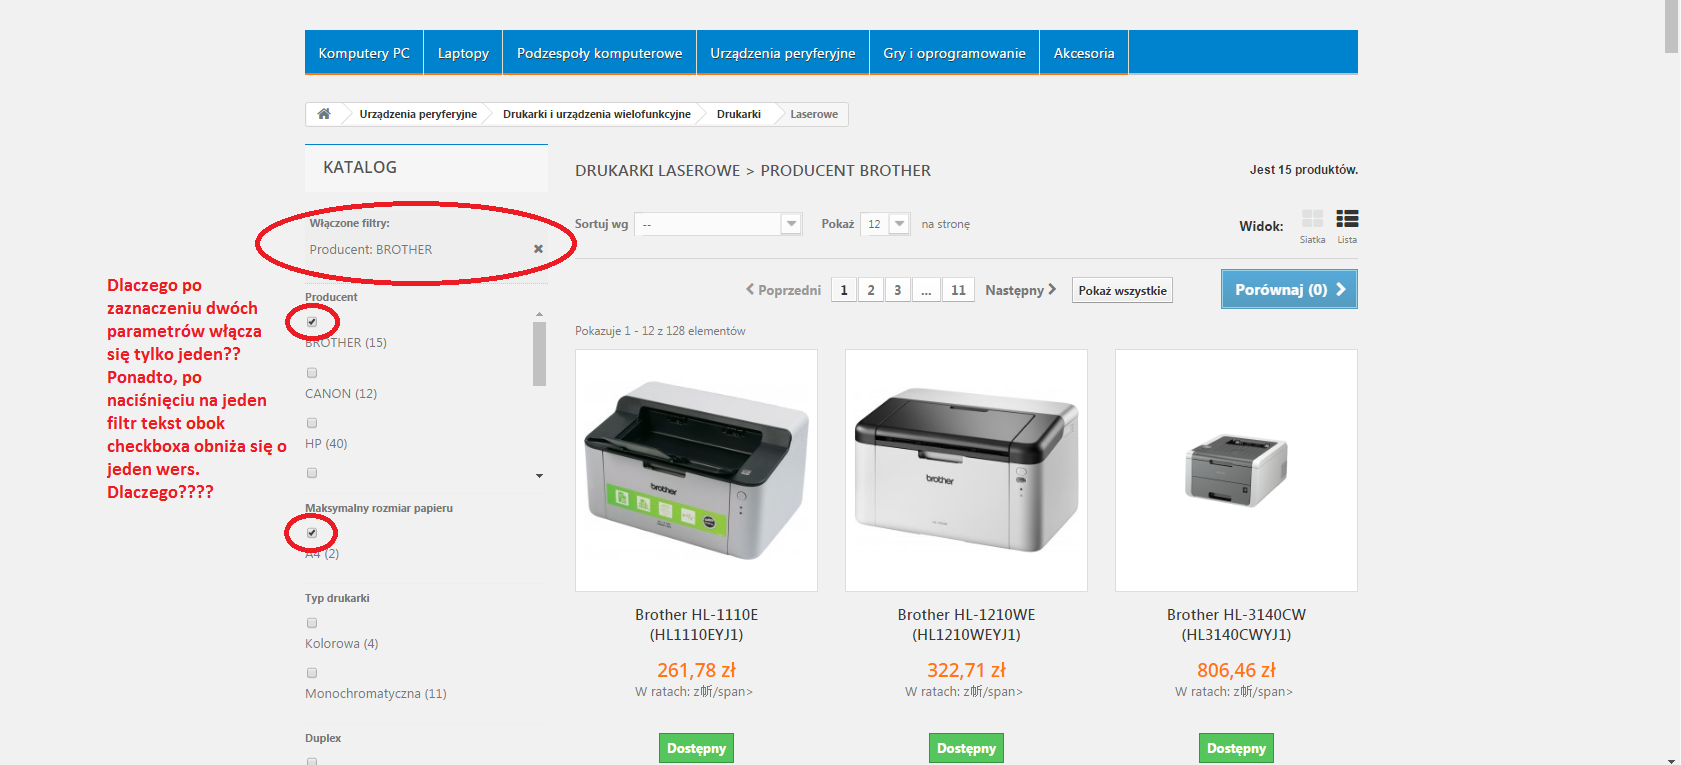Click the Producent filter list scrollbar thumb
The image size is (1681, 765).
tap(540, 353)
